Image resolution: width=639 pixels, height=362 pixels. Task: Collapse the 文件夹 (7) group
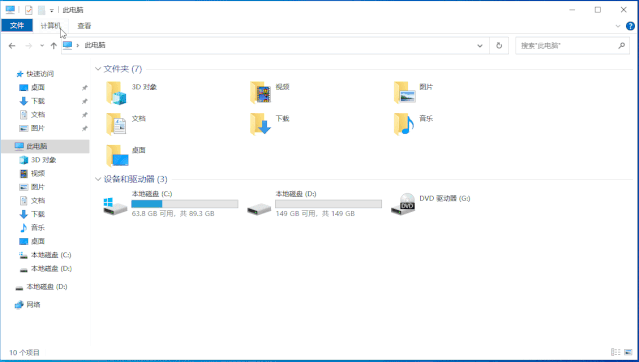(98, 69)
